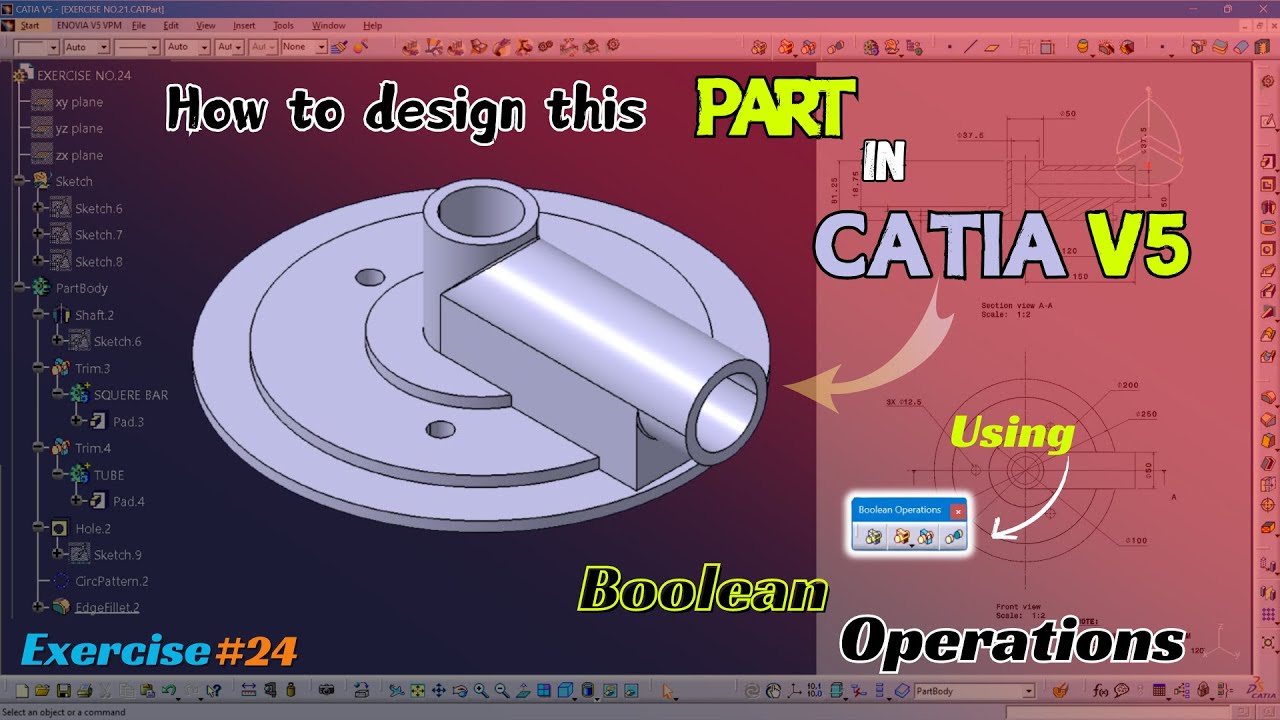Click the New document icon
1280x720 pixels.
click(21, 690)
